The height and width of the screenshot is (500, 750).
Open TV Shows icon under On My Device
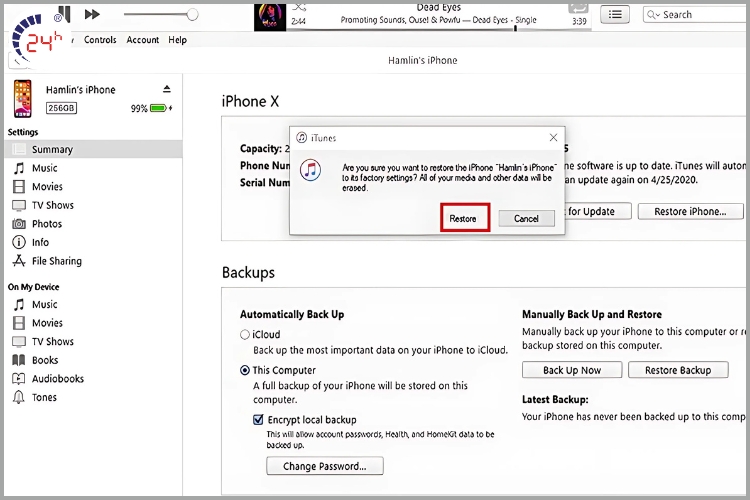click(19, 341)
